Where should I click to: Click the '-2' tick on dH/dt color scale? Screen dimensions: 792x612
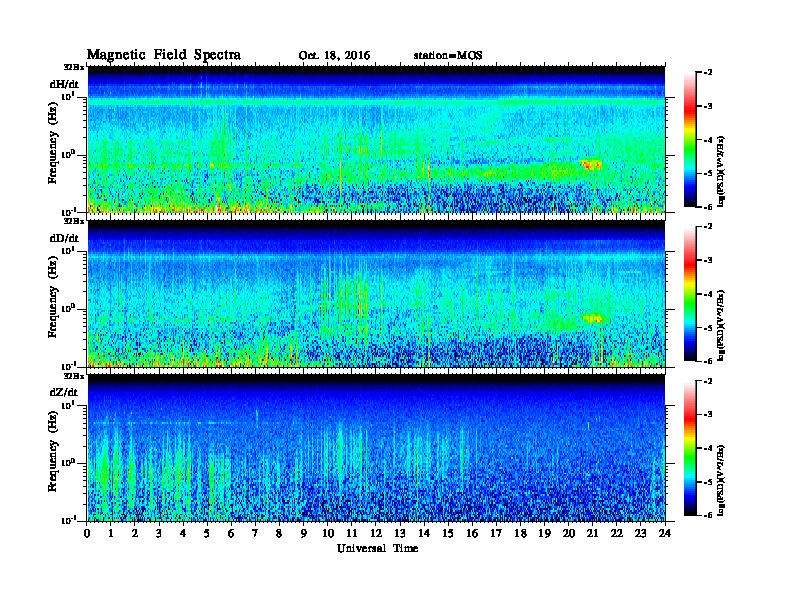[708, 73]
